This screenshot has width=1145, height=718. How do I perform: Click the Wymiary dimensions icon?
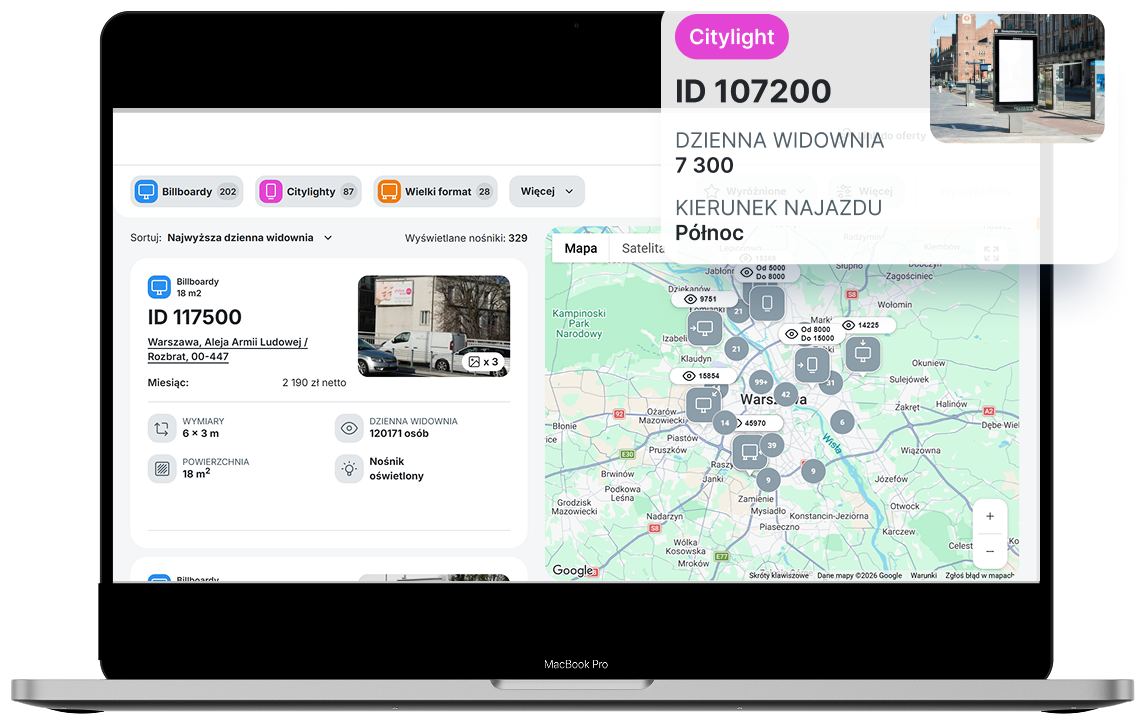pos(162,428)
